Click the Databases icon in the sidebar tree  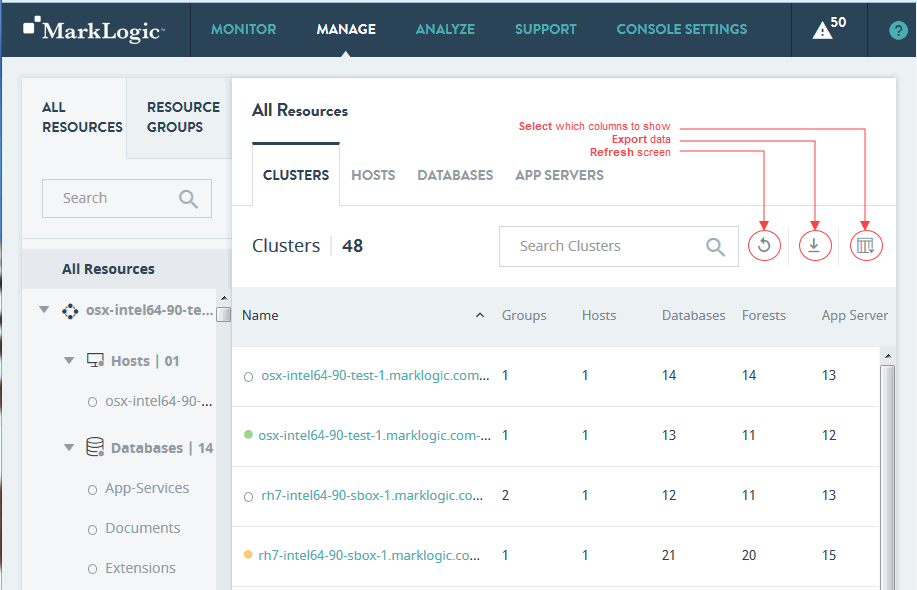pos(94,447)
